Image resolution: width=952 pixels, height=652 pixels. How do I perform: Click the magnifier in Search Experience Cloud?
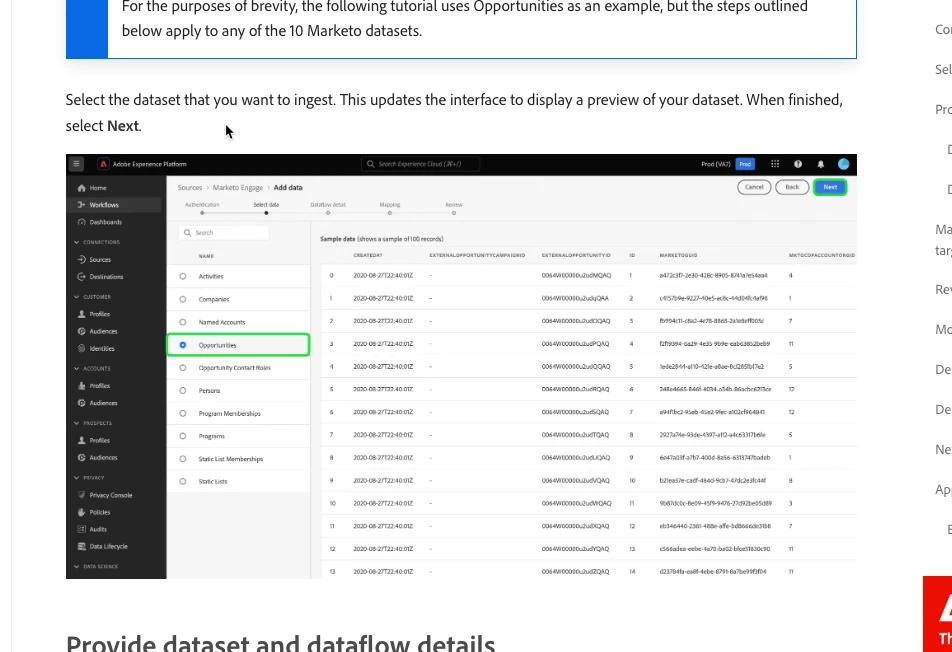click(x=370, y=164)
